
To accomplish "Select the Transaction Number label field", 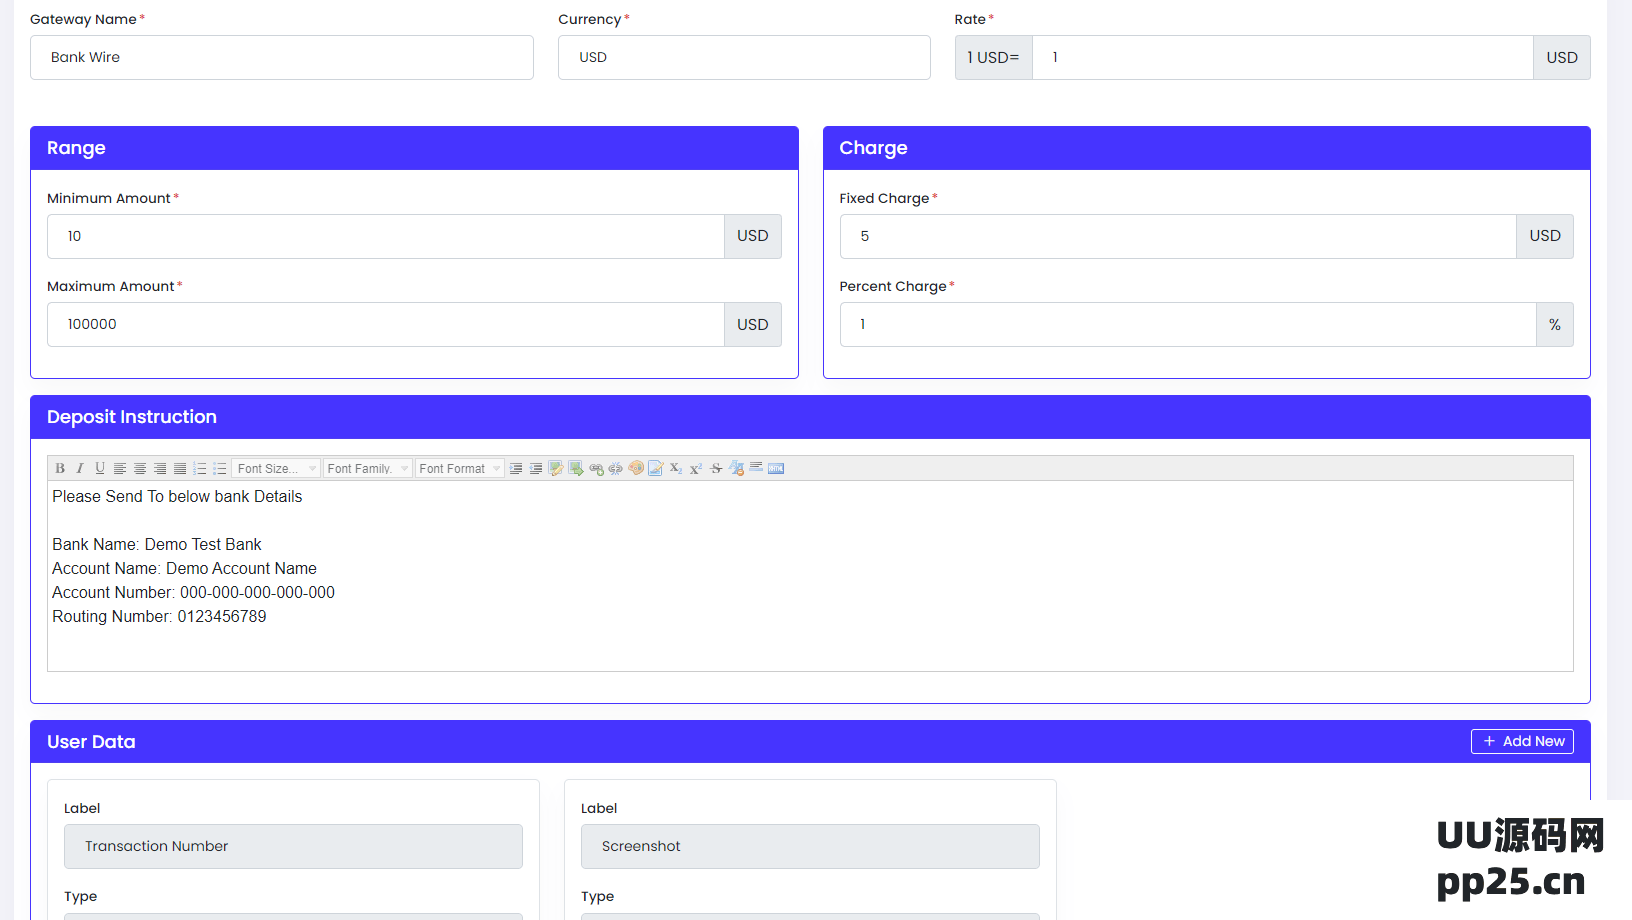I will pos(293,846).
